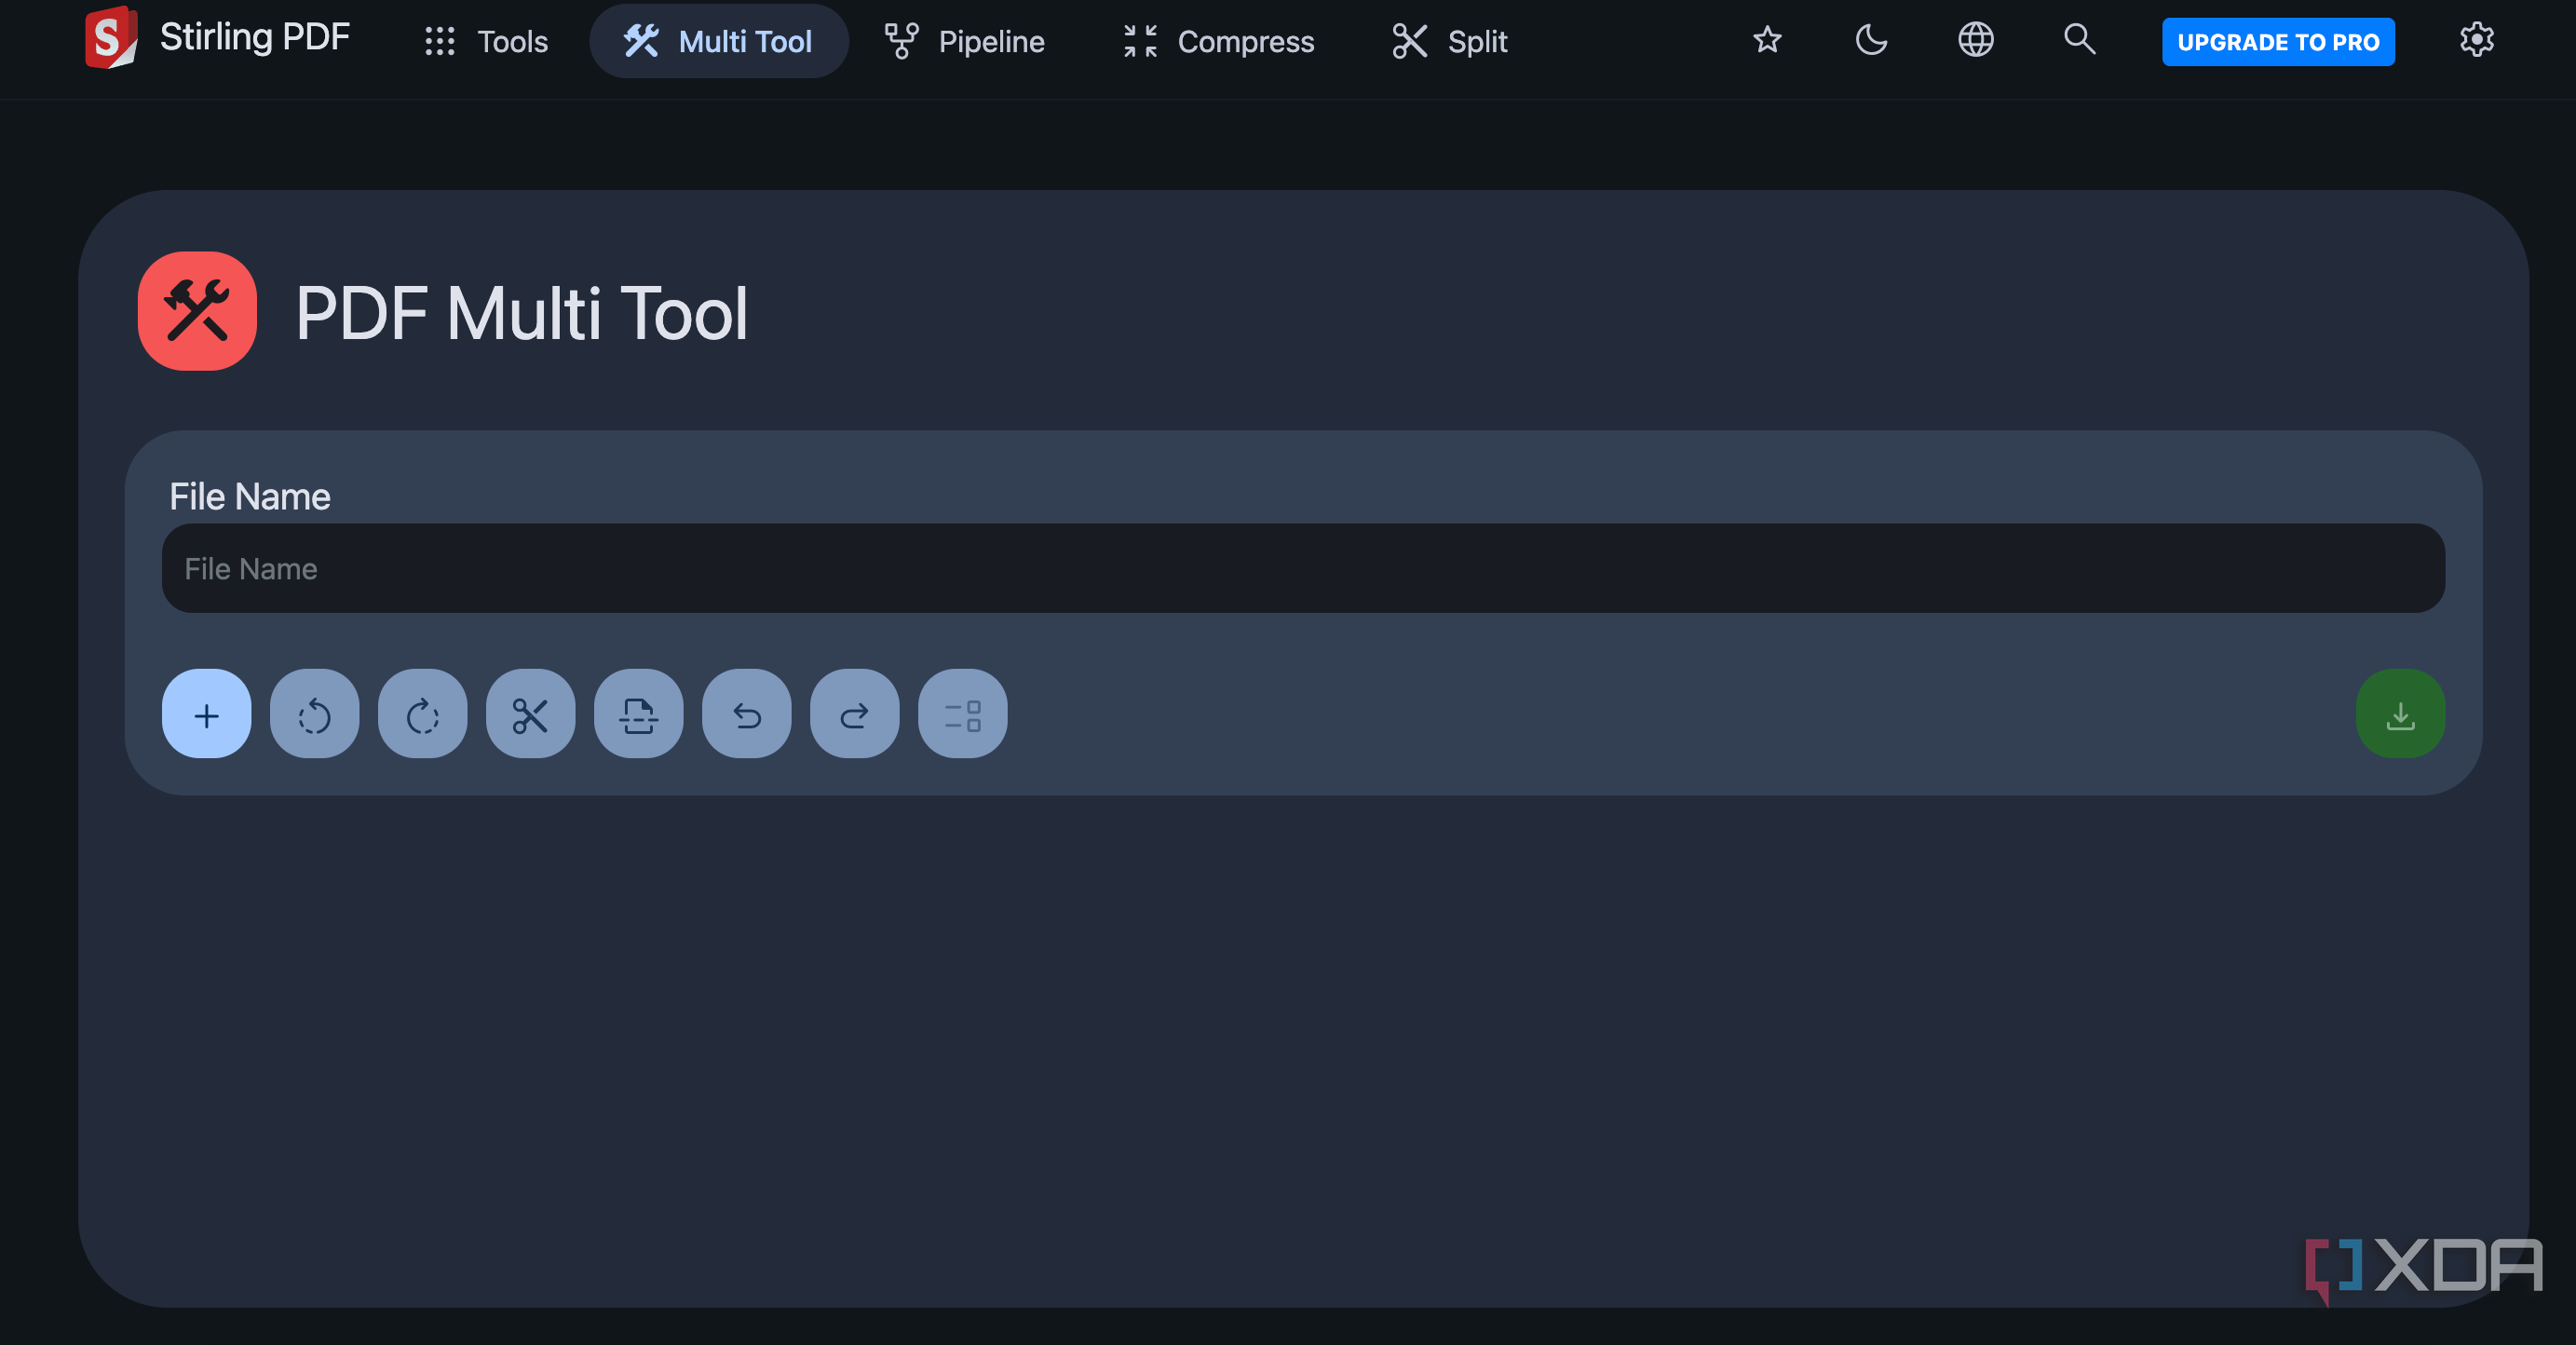This screenshot has height=1345, width=2576.
Task: Rotate all pages clockwise
Action: tap(422, 714)
